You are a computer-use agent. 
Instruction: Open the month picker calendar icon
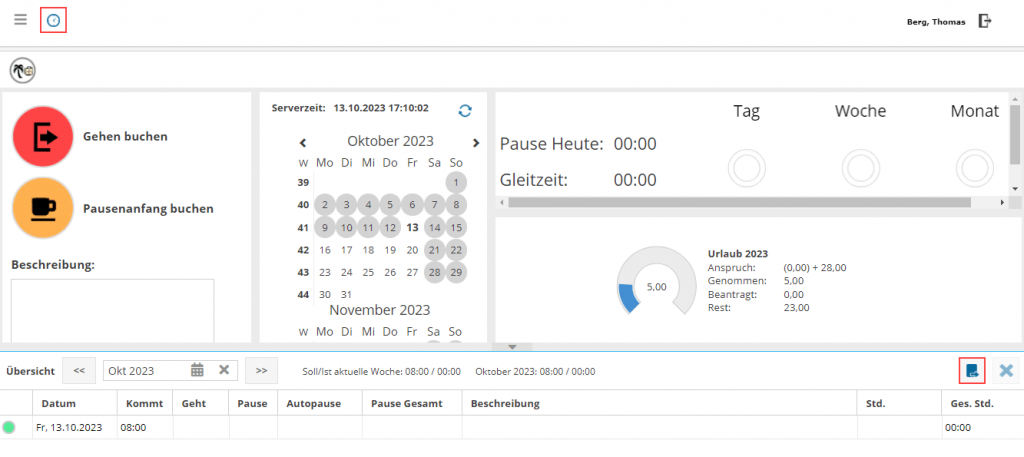pyautogui.click(x=198, y=371)
